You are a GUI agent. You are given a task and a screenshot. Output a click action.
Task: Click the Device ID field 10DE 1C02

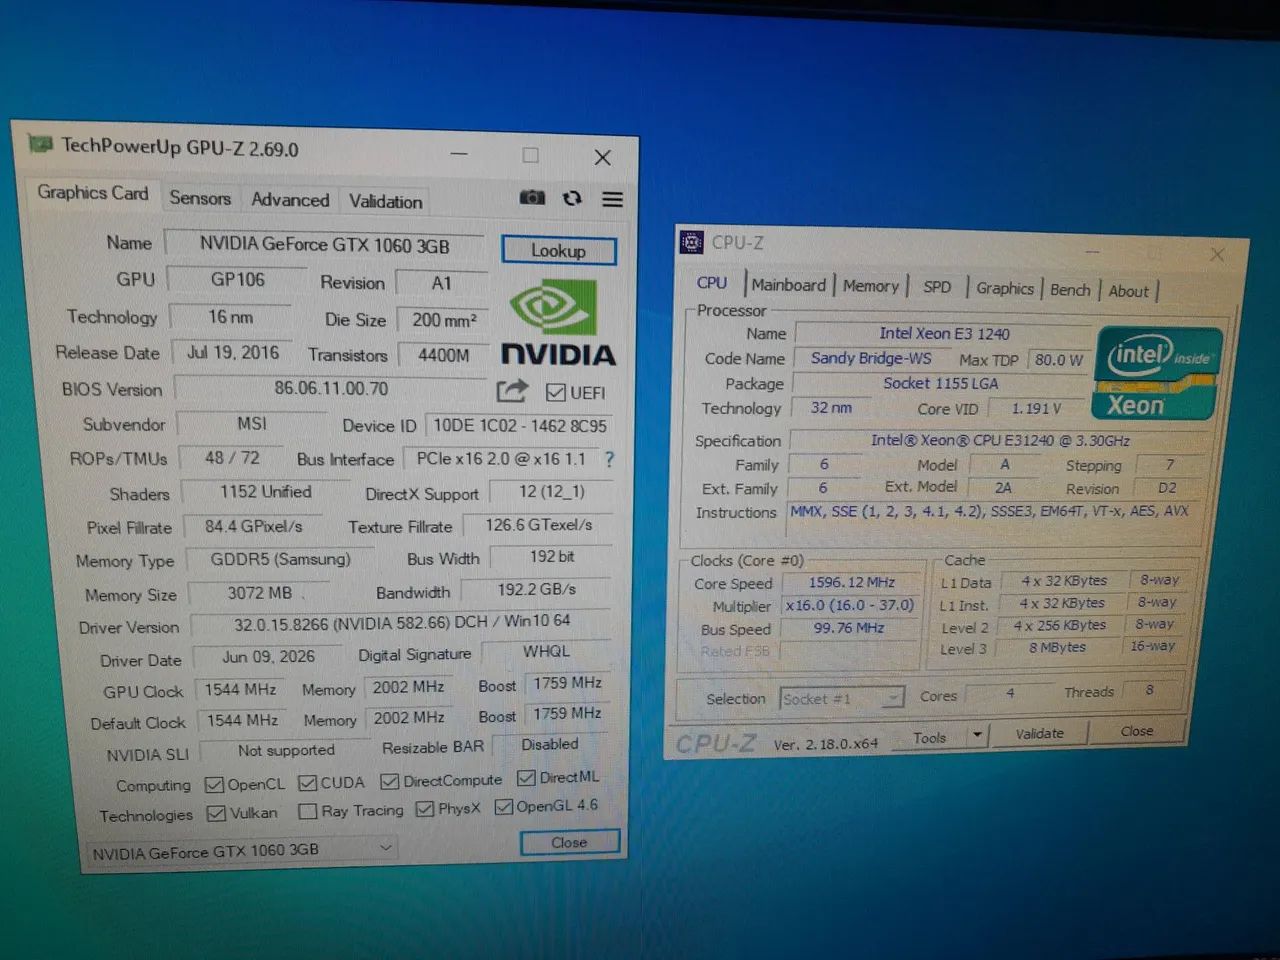[520, 425]
